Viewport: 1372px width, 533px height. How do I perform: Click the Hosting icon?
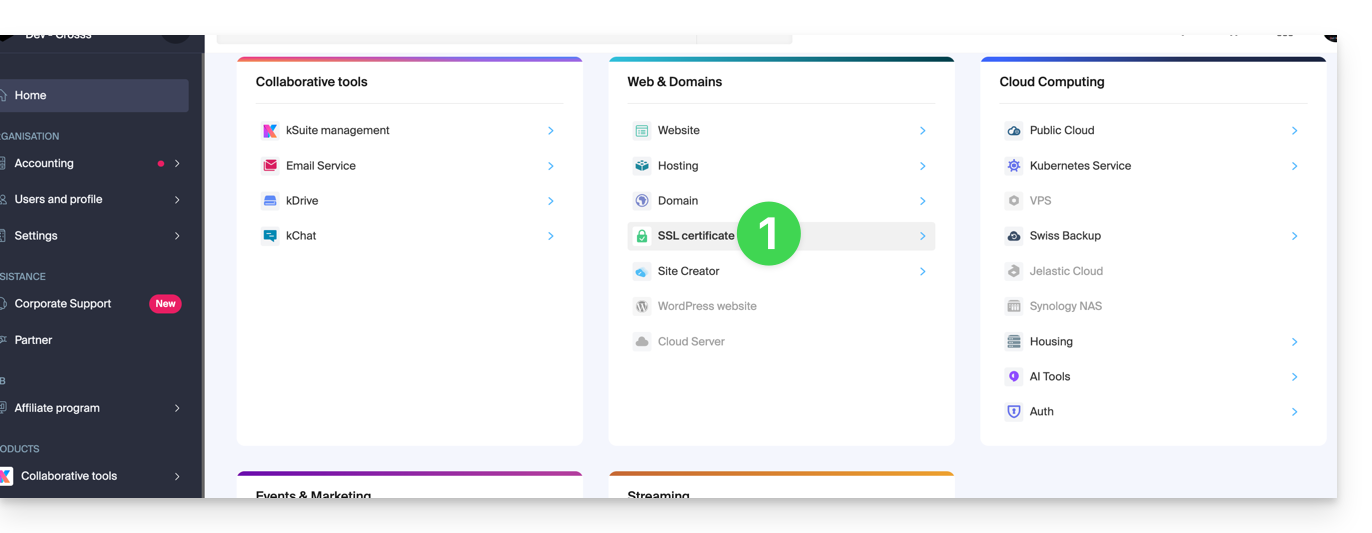tap(642, 166)
